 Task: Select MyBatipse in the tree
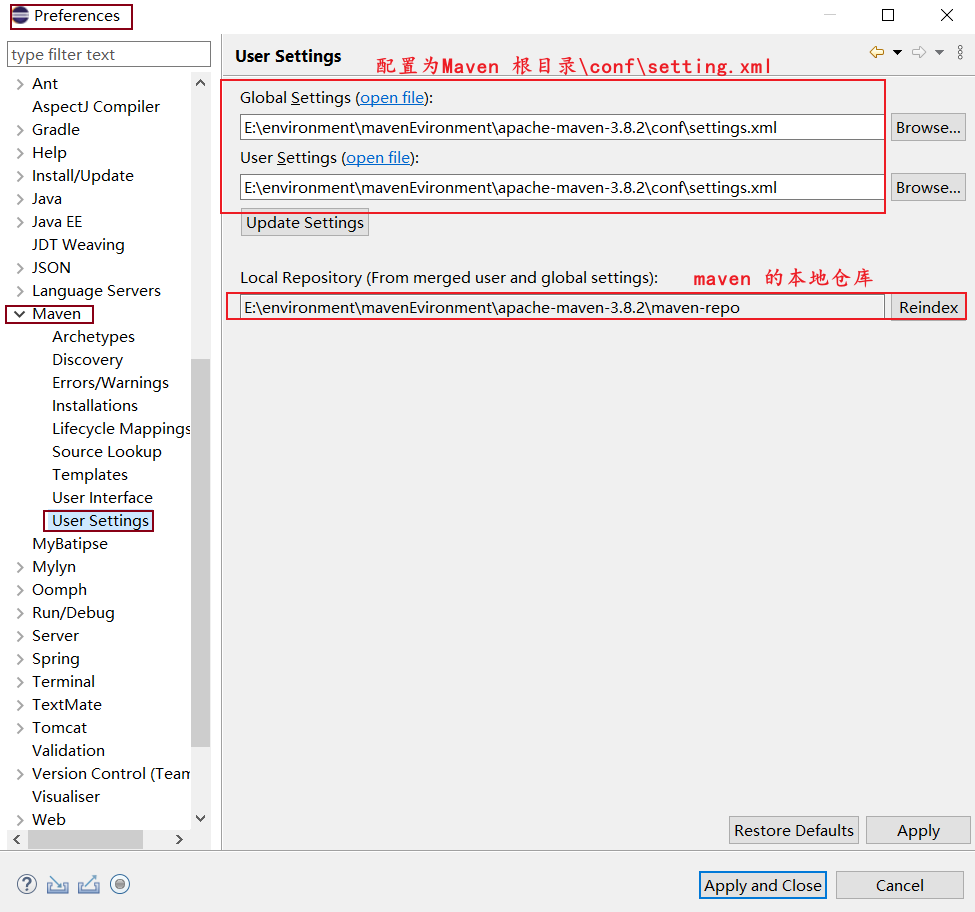coord(70,544)
